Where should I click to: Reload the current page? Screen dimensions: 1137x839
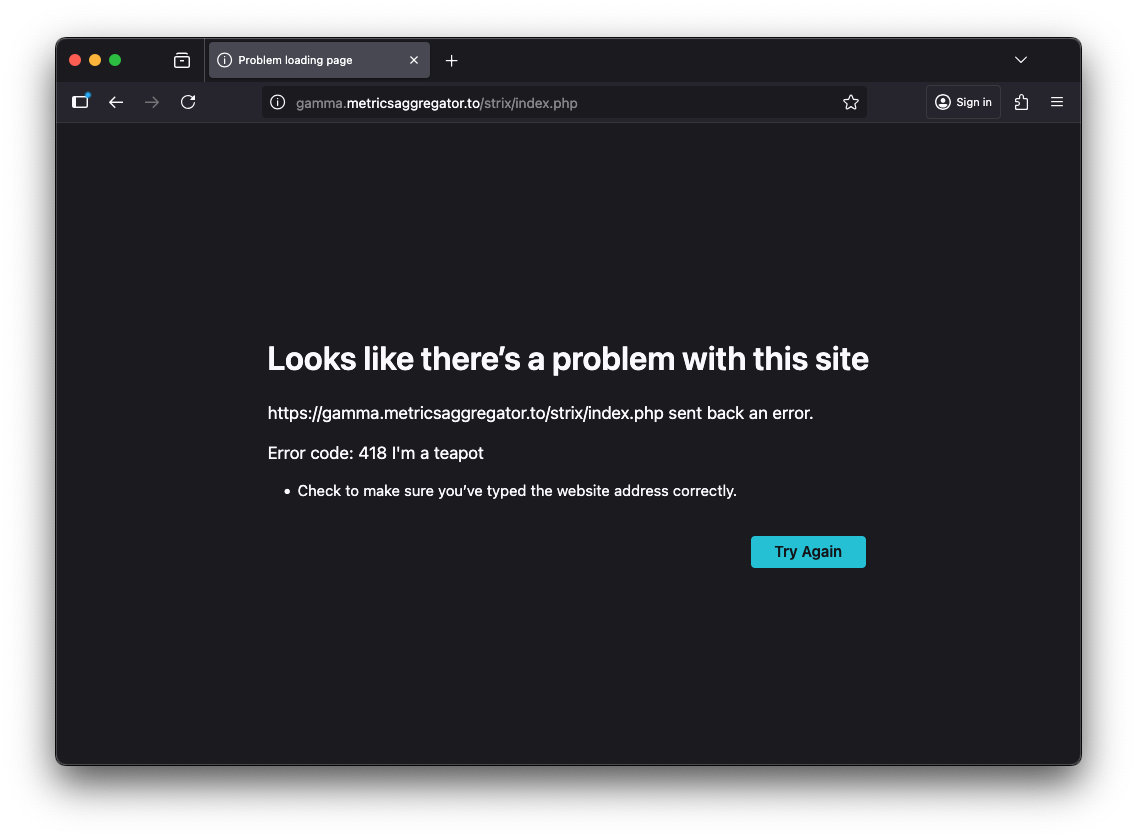(188, 102)
